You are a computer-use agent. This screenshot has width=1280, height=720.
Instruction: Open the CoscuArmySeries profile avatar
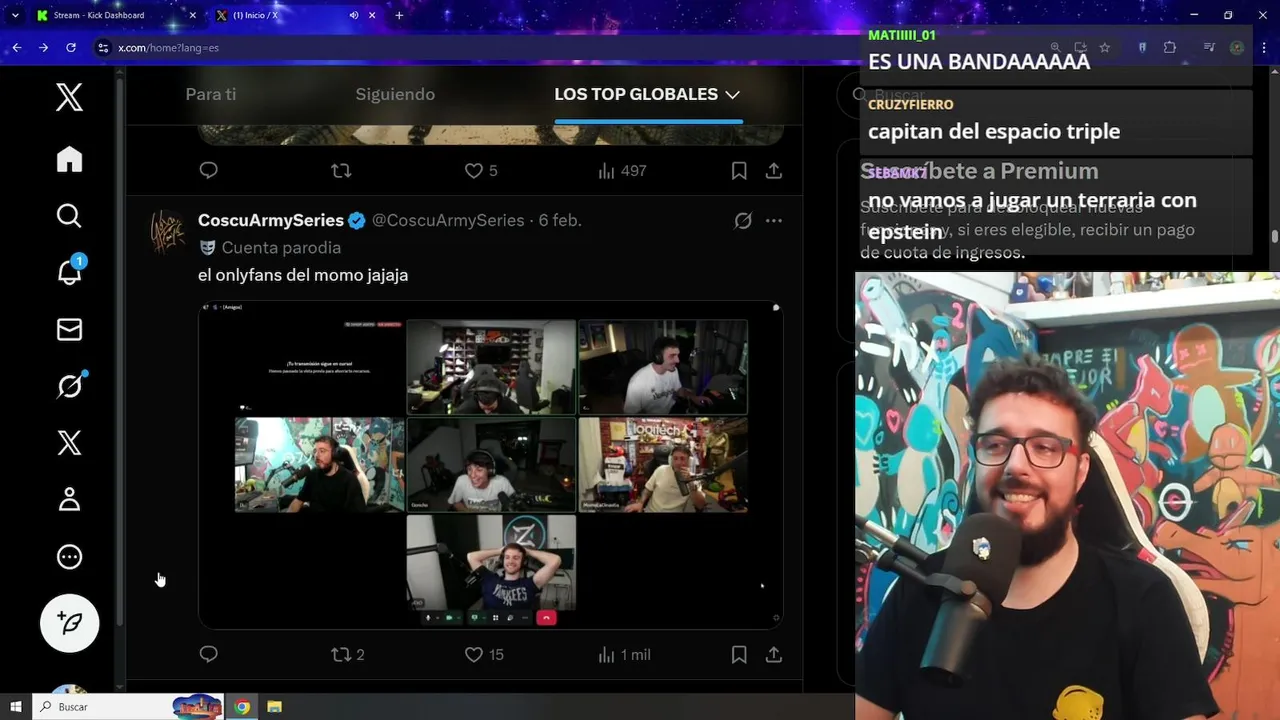tap(167, 231)
